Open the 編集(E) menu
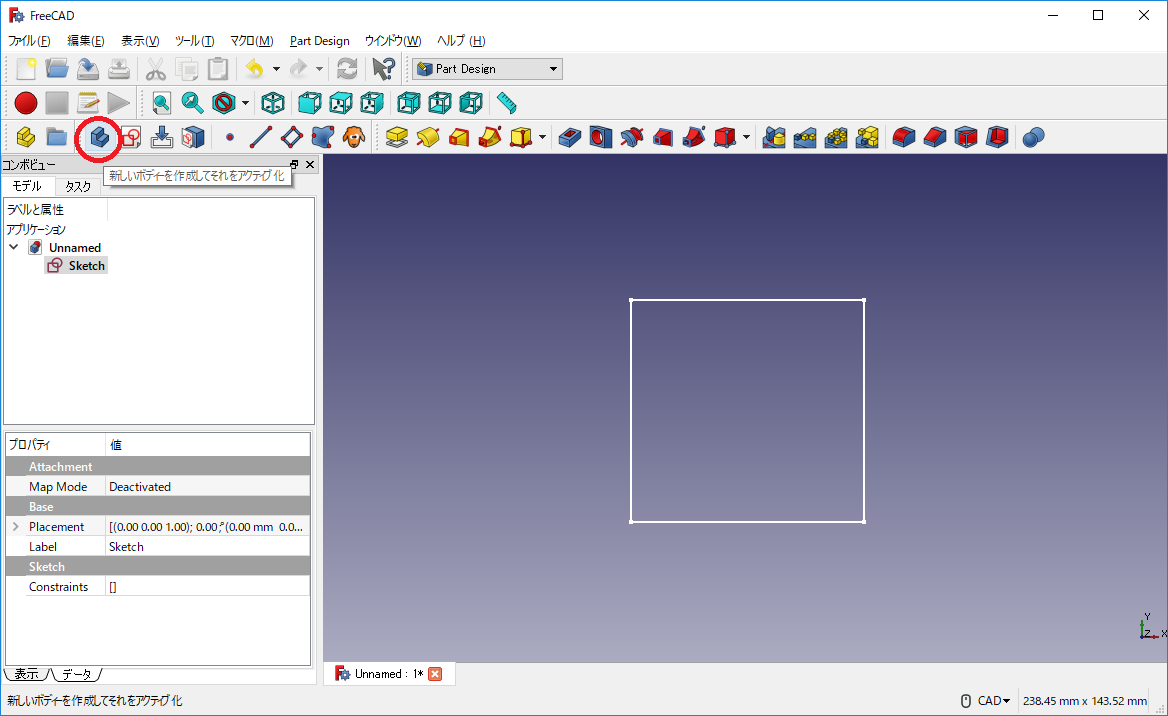 [86, 41]
